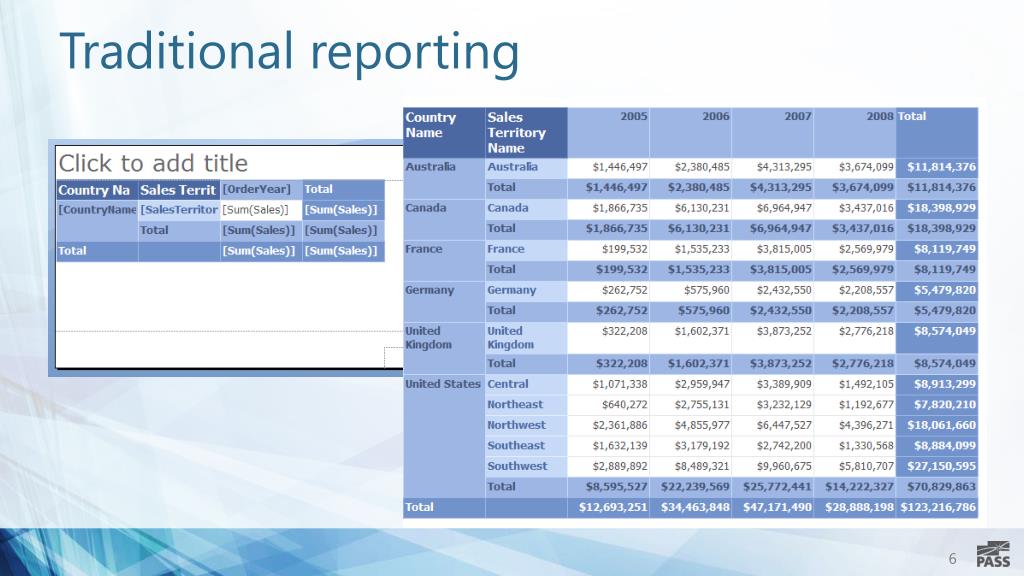This screenshot has height=576, width=1024.
Task: Click the value $70,829,863 United States total
Action: [937, 487]
